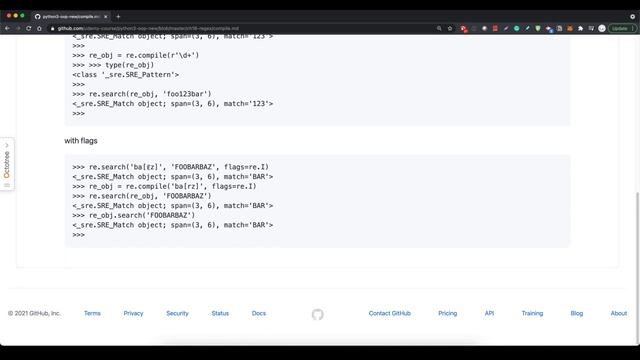Open the tab search circle icon

632,17
